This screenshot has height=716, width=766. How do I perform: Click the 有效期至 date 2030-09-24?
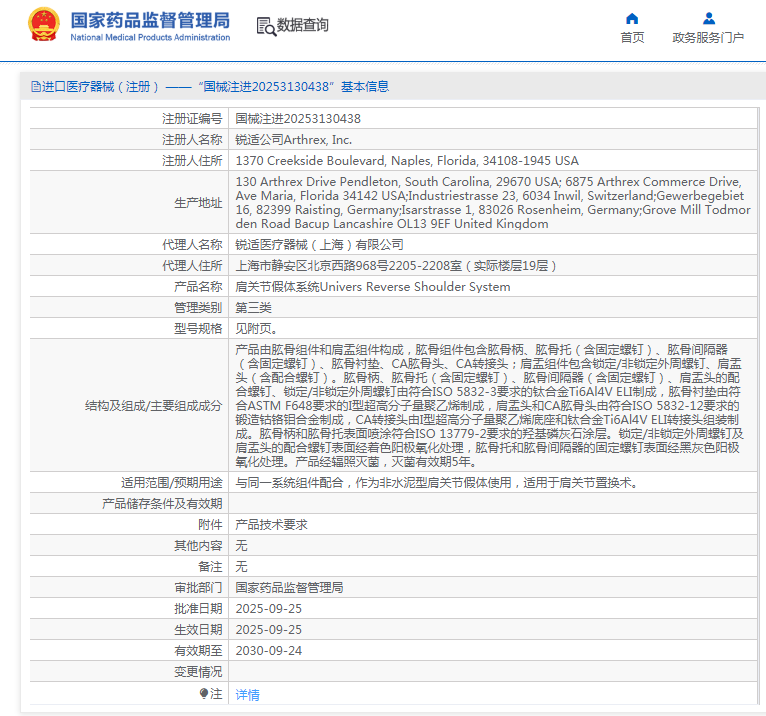[x=268, y=650]
